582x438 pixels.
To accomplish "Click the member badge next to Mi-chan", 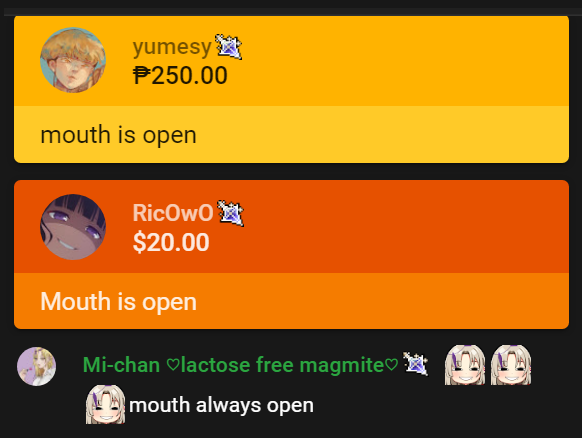I will (x=415, y=364).
